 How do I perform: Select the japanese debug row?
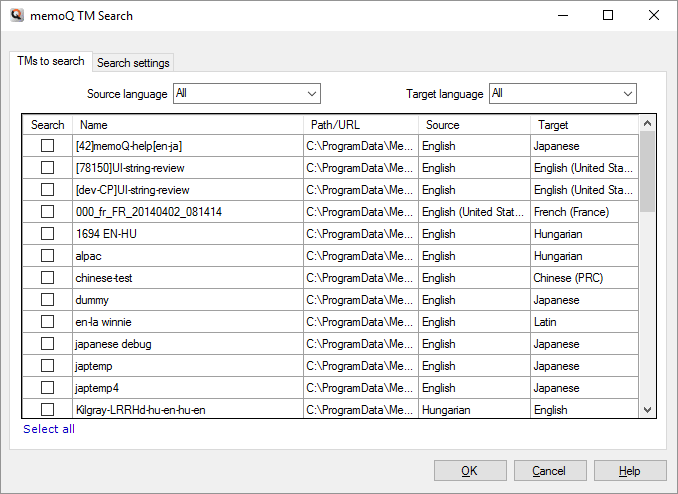(x=186, y=344)
